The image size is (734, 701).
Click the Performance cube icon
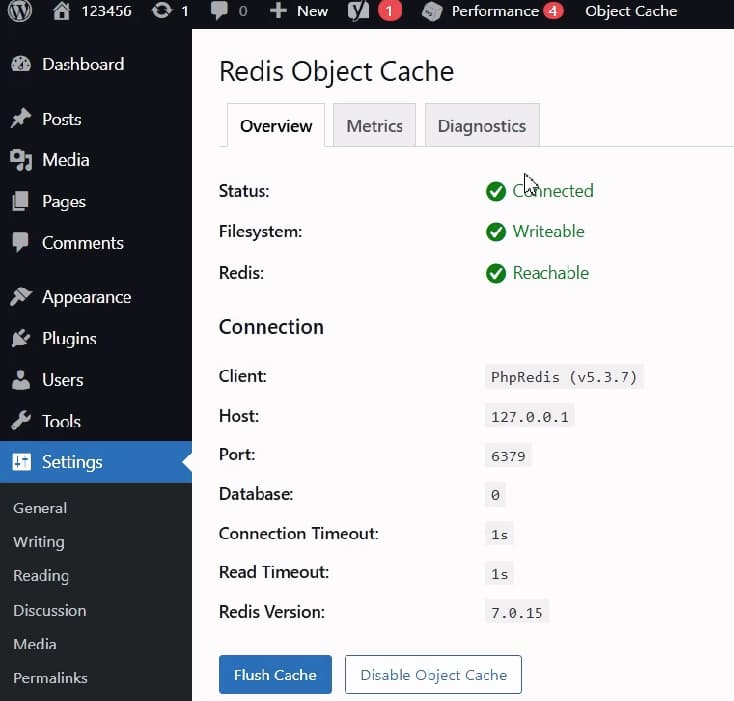coord(432,11)
